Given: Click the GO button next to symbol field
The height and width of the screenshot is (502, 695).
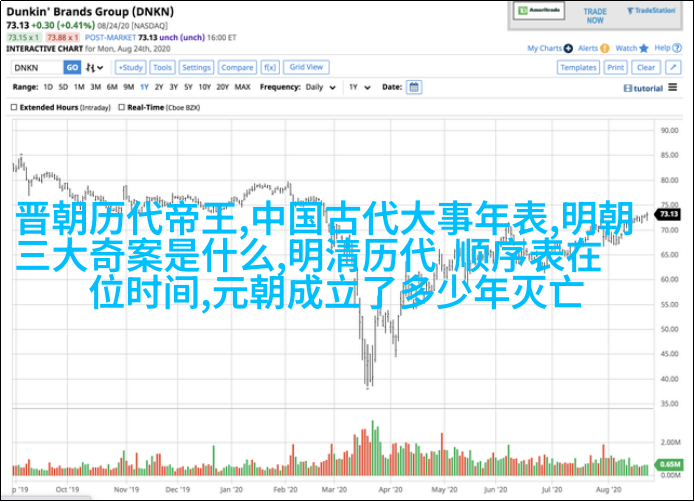Looking at the screenshot, I should [72, 68].
